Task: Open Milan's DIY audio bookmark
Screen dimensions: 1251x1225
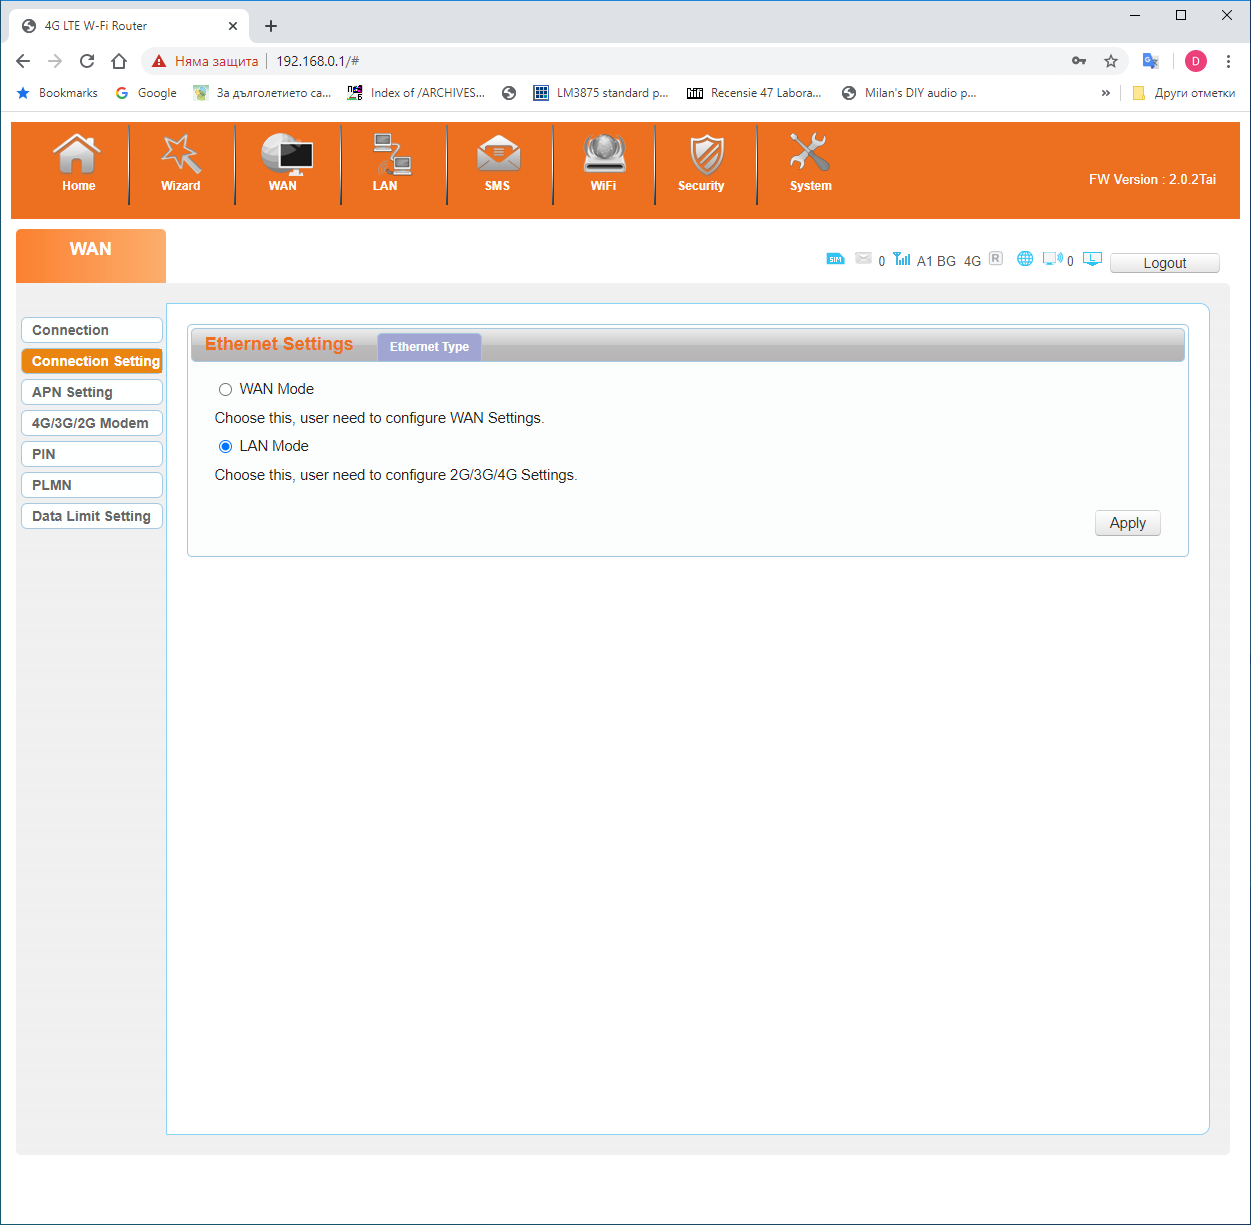Action: tap(909, 93)
